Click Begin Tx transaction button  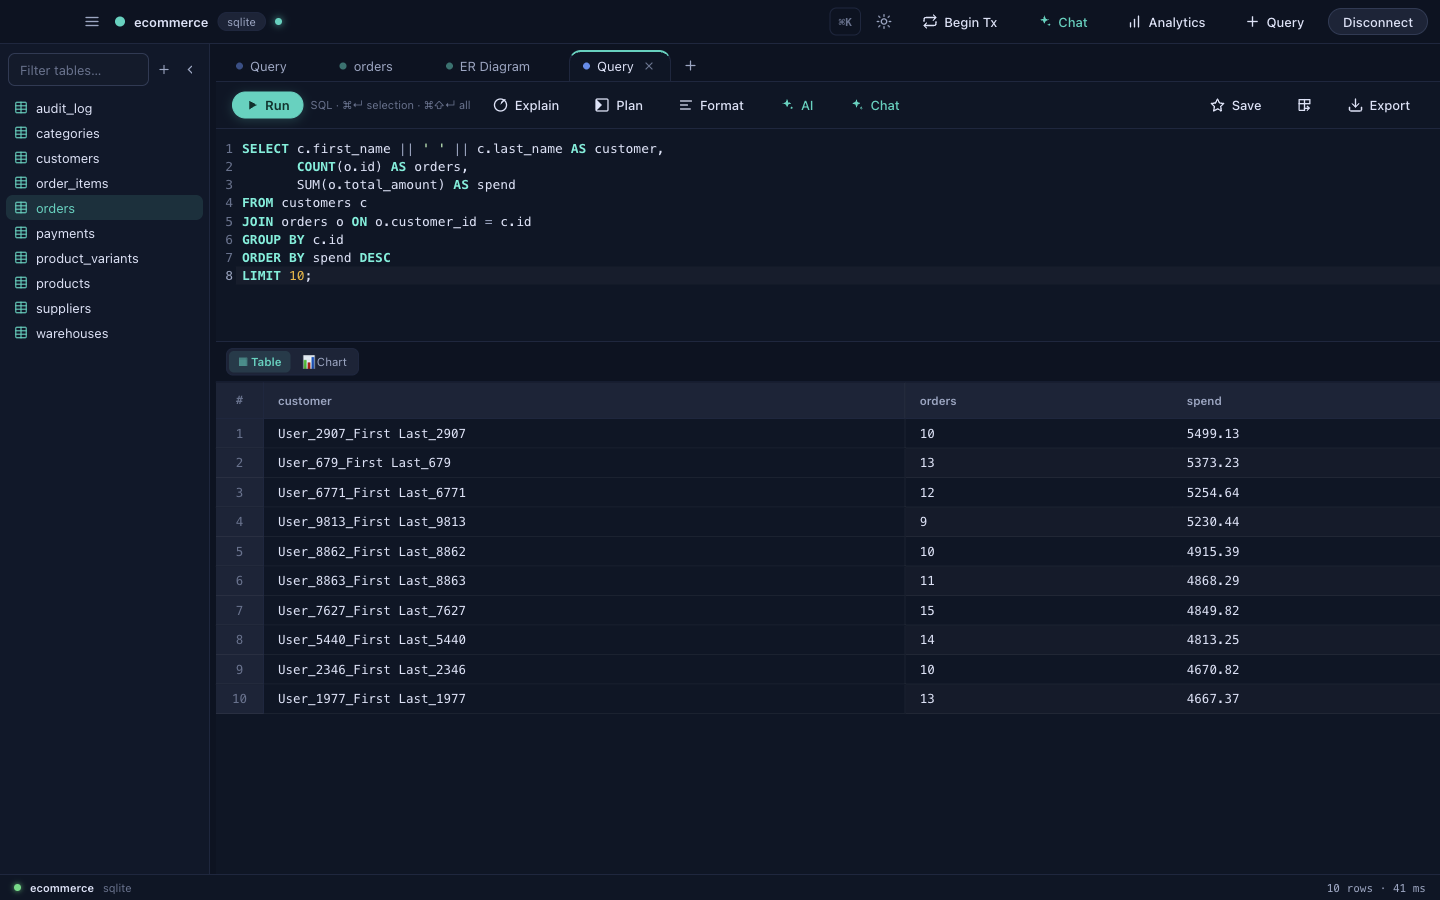coord(960,22)
